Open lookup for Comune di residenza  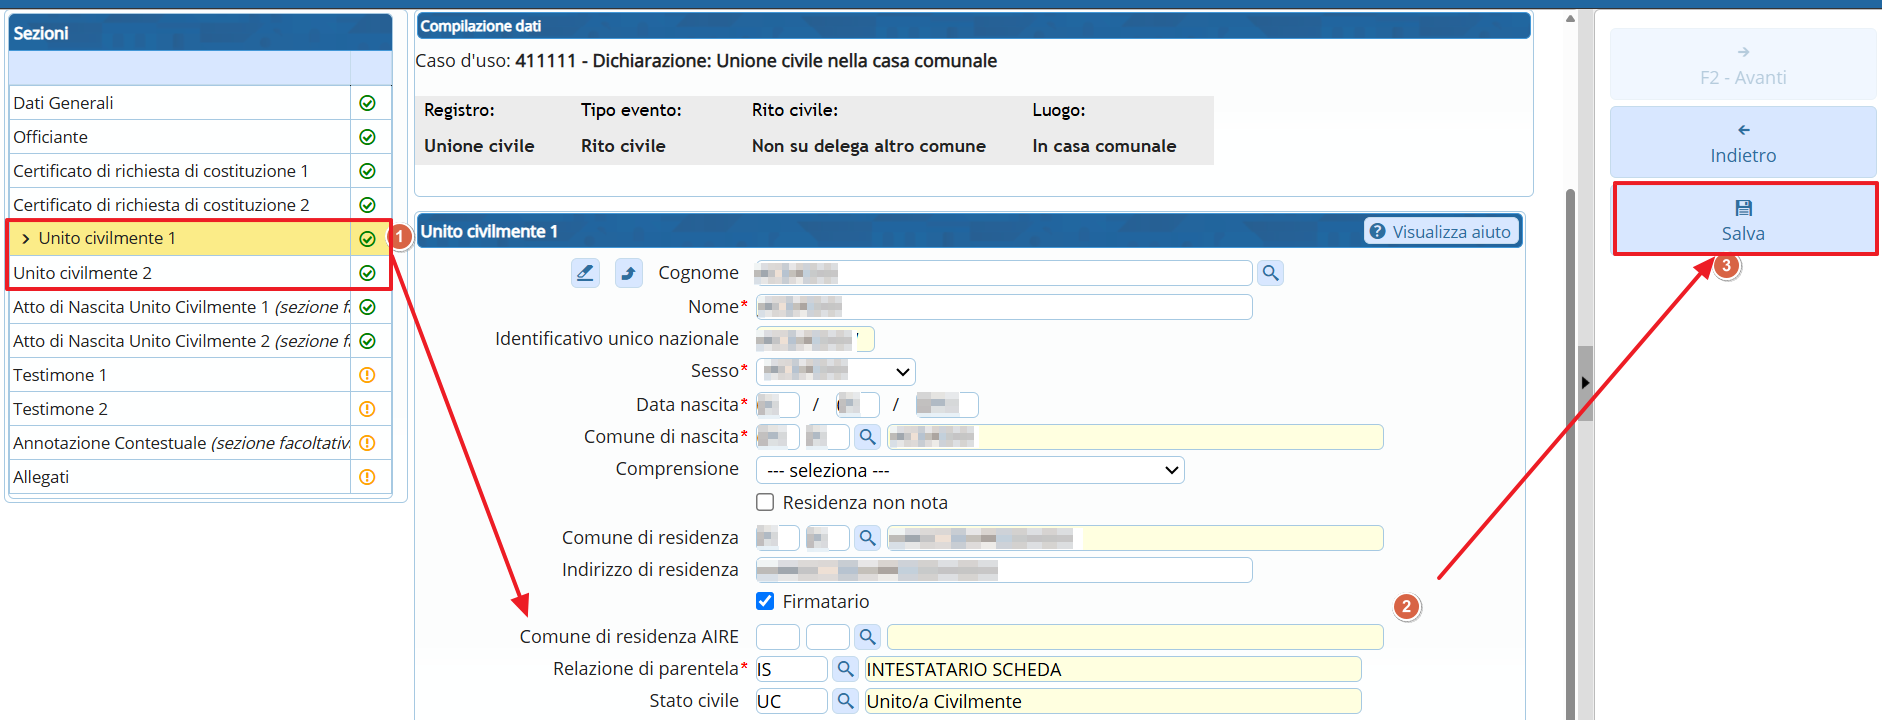(x=867, y=538)
